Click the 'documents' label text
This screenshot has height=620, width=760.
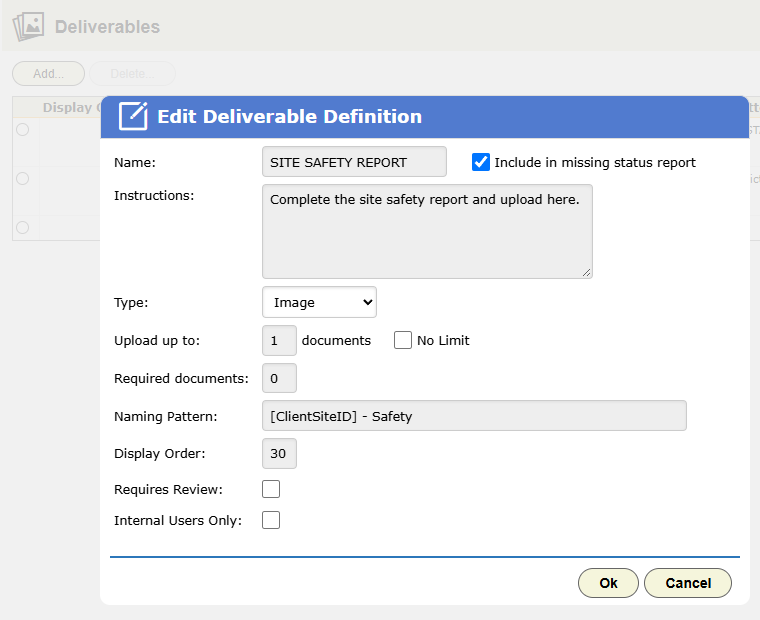[x=336, y=340]
